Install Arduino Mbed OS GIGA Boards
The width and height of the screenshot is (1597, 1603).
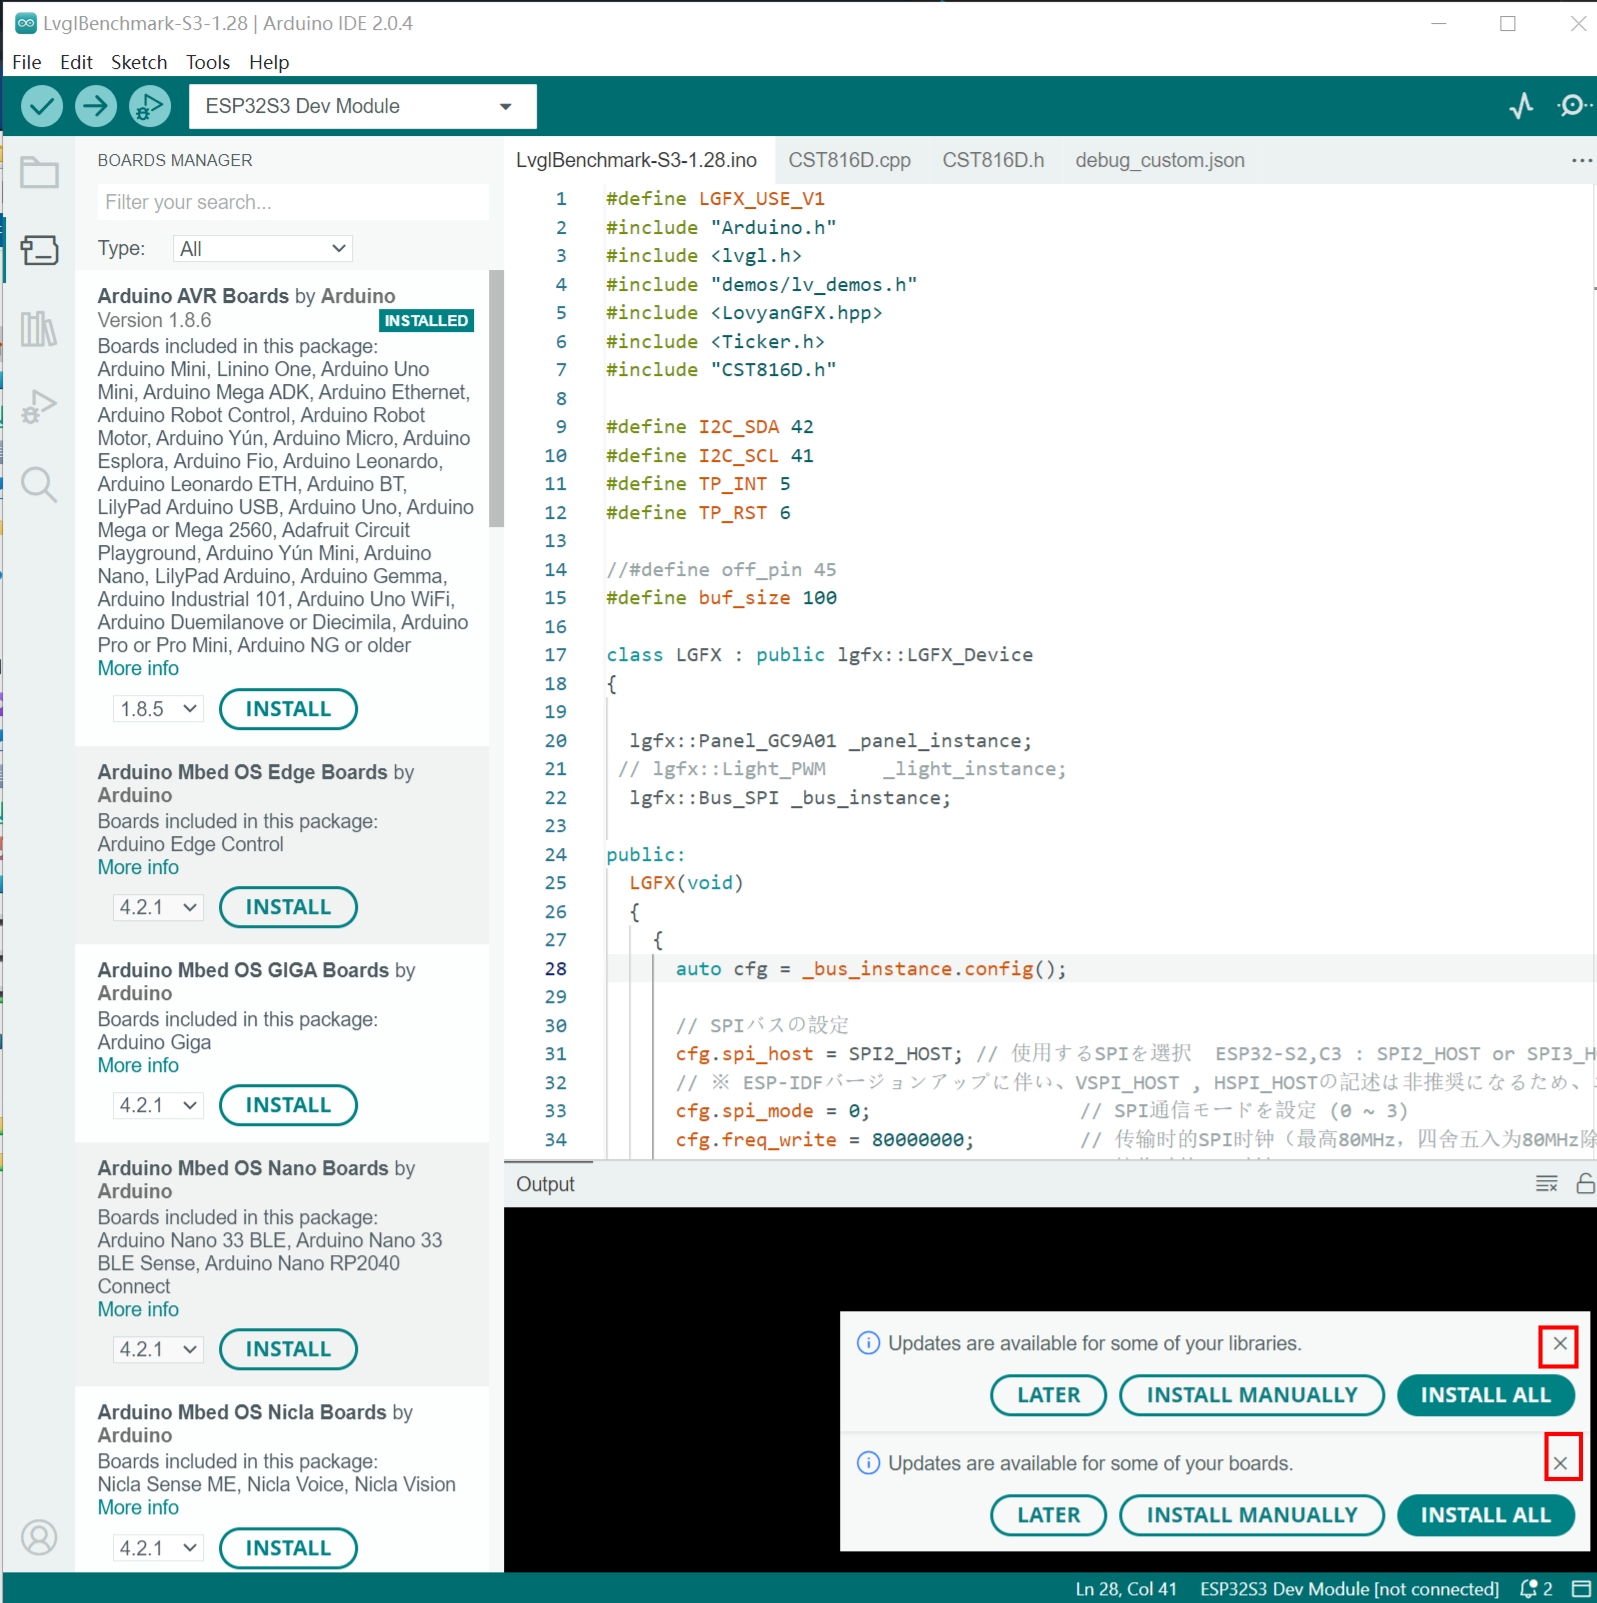click(288, 1105)
